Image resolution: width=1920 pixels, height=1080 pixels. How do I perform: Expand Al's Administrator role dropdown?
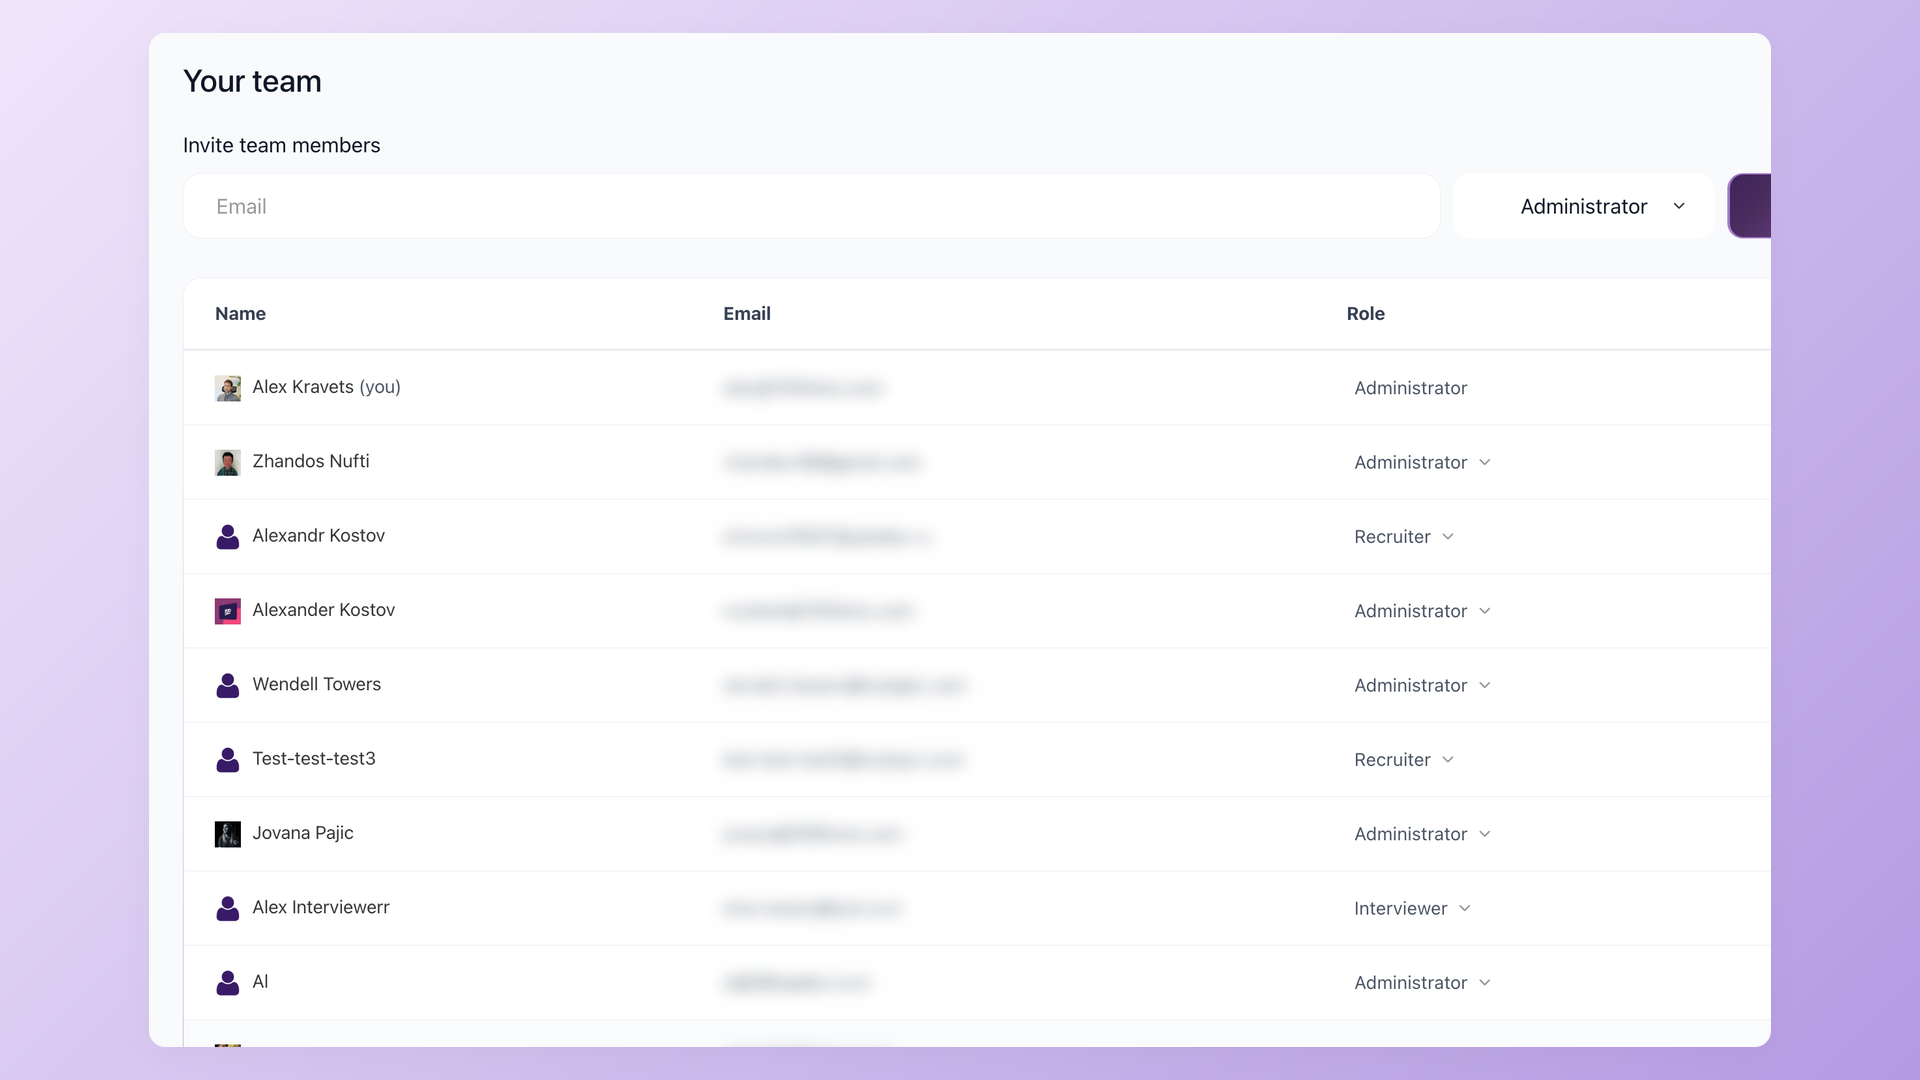pyautogui.click(x=1422, y=983)
